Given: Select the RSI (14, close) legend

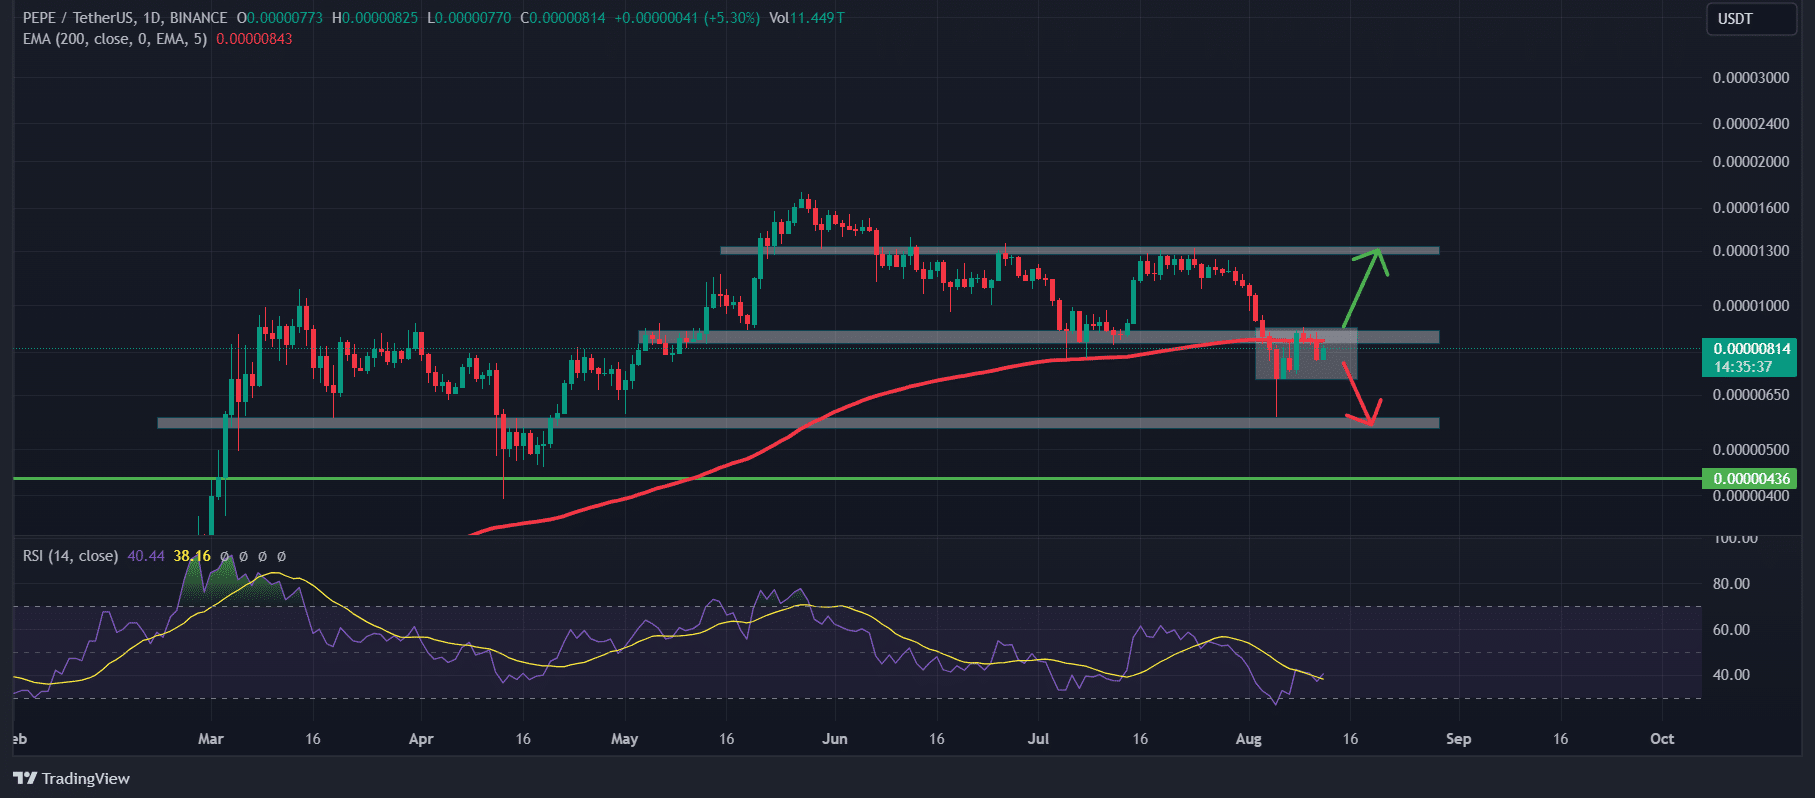Looking at the screenshot, I should tap(70, 556).
